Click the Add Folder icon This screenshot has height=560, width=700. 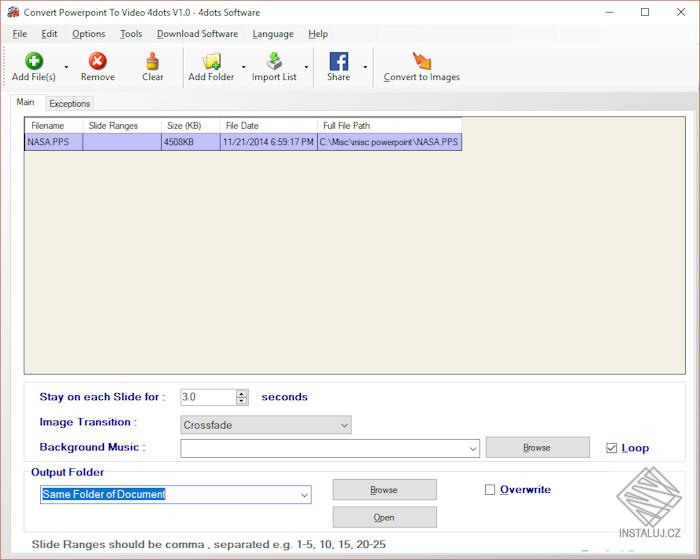[x=212, y=61]
